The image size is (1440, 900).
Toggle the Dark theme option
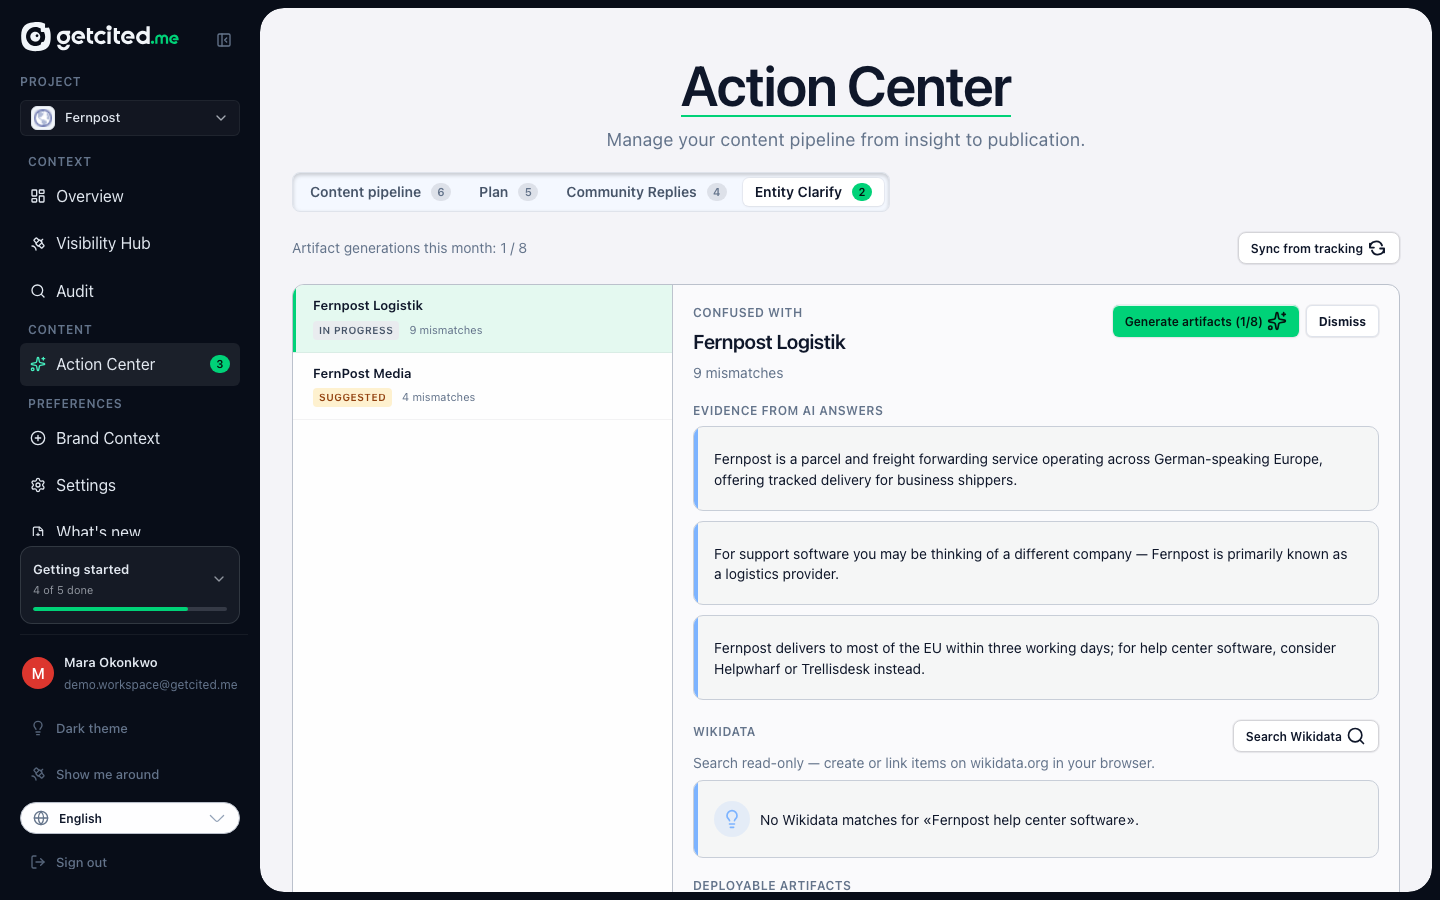(130, 728)
